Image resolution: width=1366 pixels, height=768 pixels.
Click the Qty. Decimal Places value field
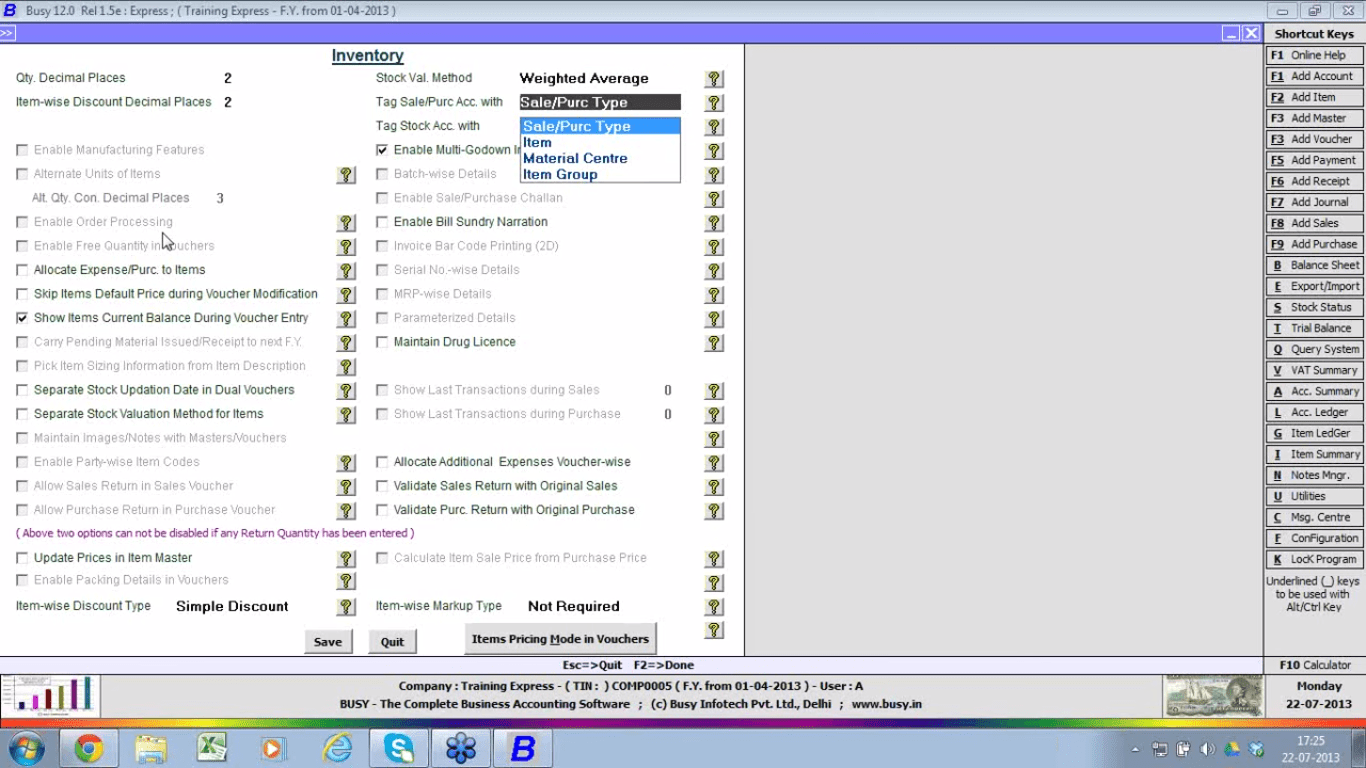pos(228,78)
